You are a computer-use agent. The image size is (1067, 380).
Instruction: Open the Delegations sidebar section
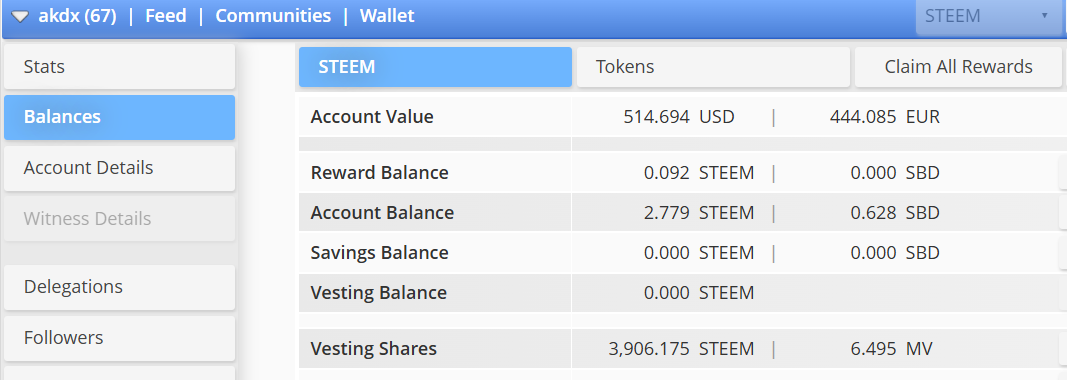(120, 287)
